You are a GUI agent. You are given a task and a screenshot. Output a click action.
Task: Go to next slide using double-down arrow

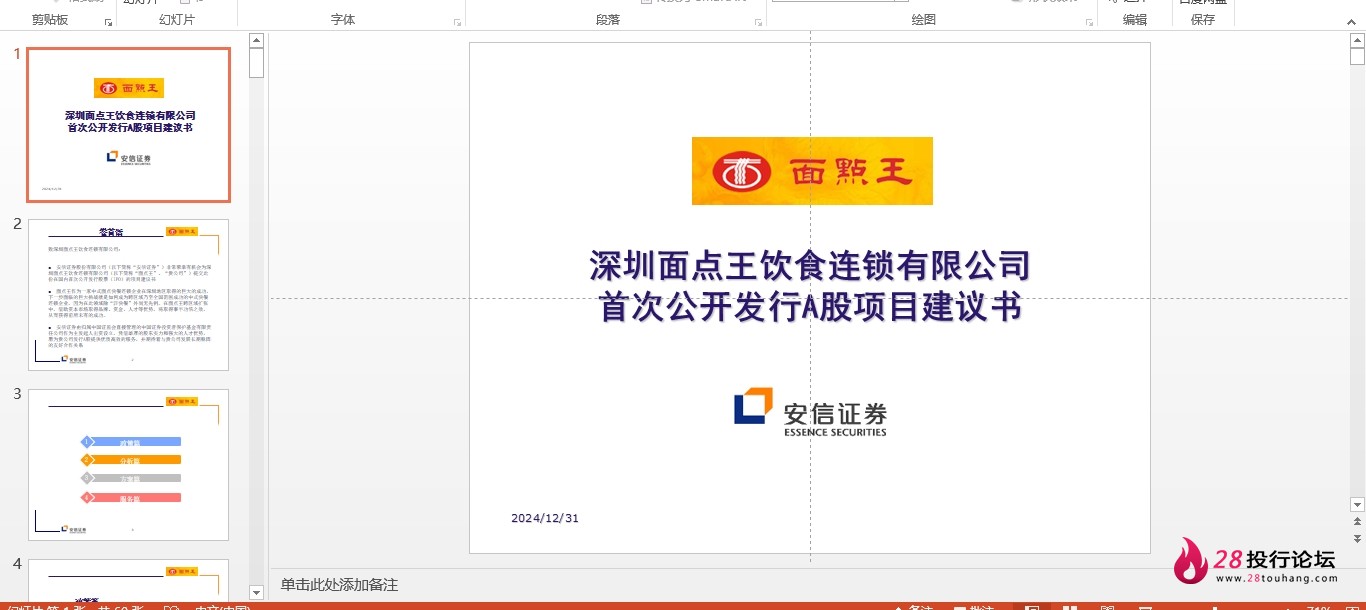(x=1357, y=539)
